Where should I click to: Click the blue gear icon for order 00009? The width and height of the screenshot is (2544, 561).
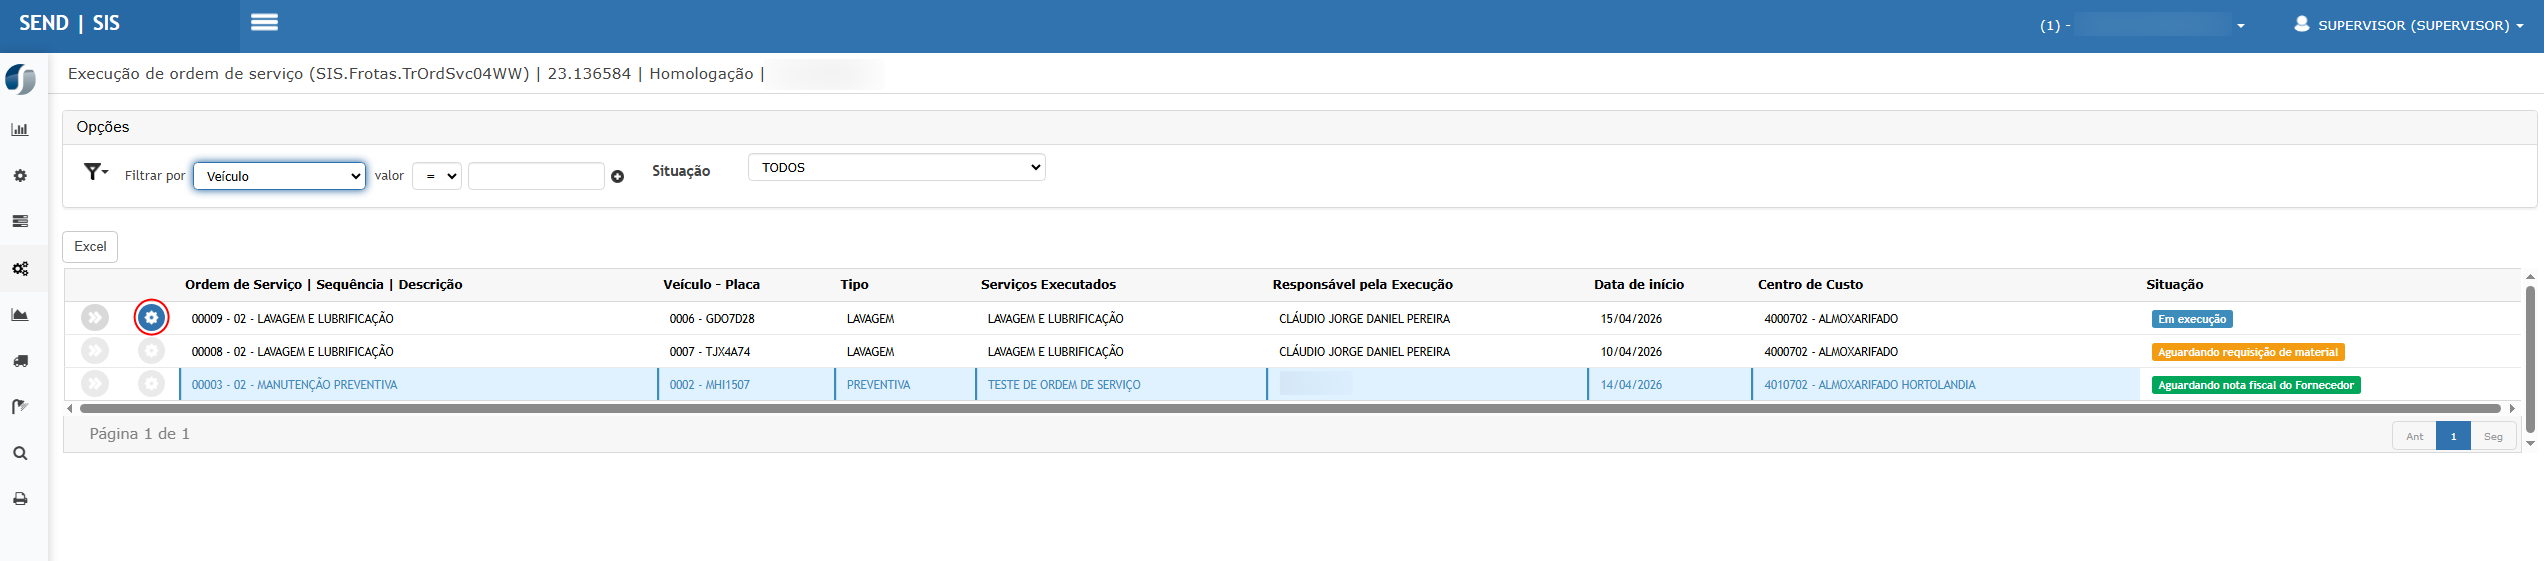click(x=151, y=318)
